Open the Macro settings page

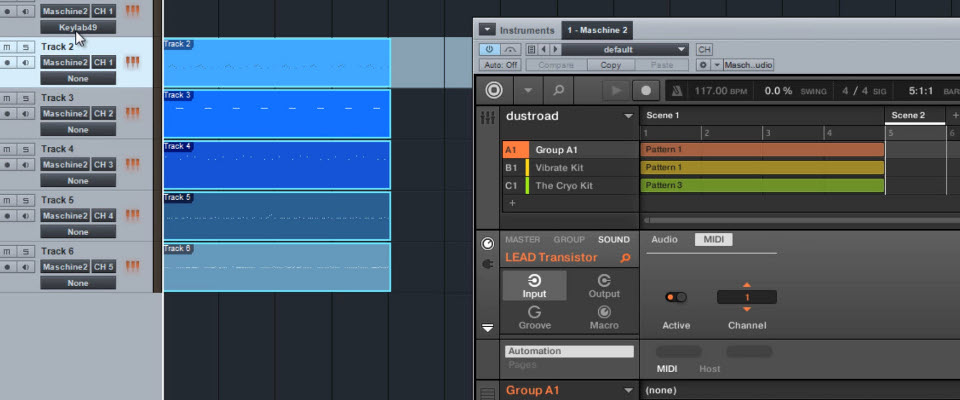(604, 318)
